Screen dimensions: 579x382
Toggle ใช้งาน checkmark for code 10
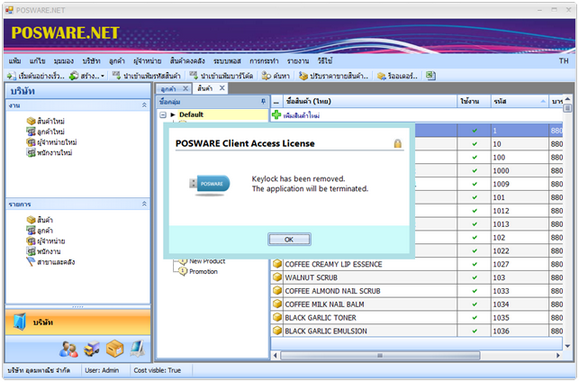(x=474, y=144)
